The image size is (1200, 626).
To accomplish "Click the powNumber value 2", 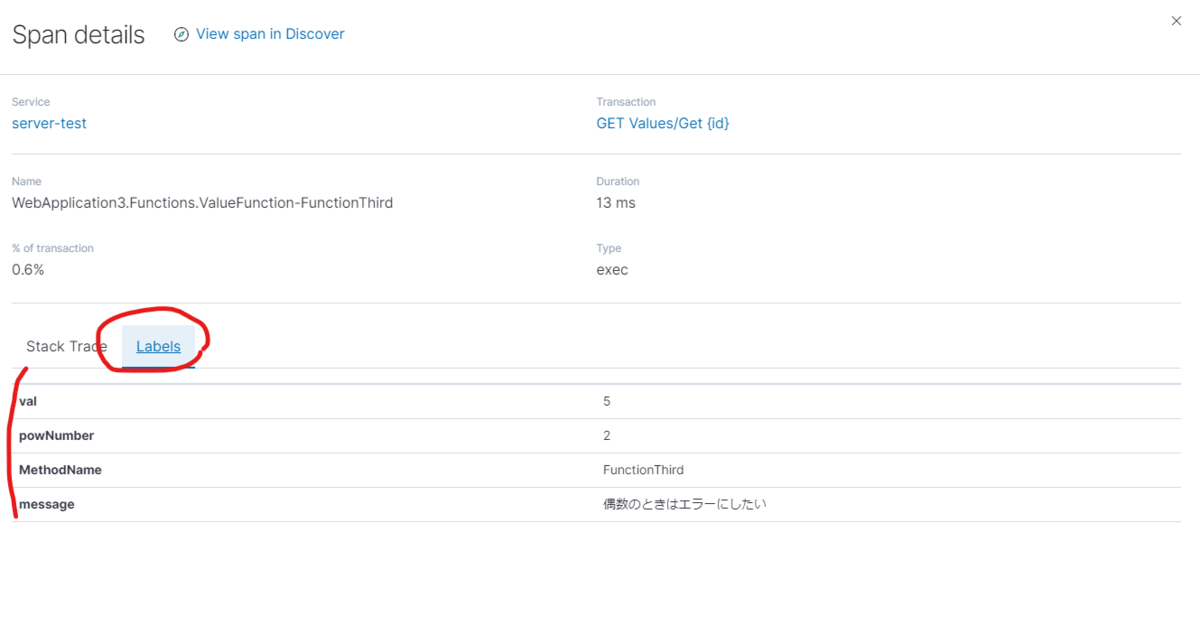I will pos(607,436).
